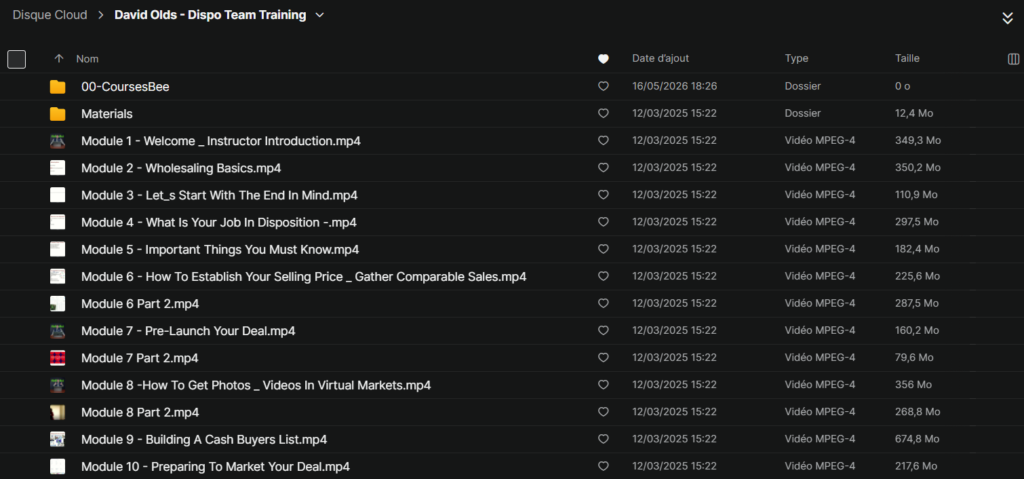The image size is (1024, 479).
Task: Open the 00-CoursesBee folder name
Action: pos(125,86)
